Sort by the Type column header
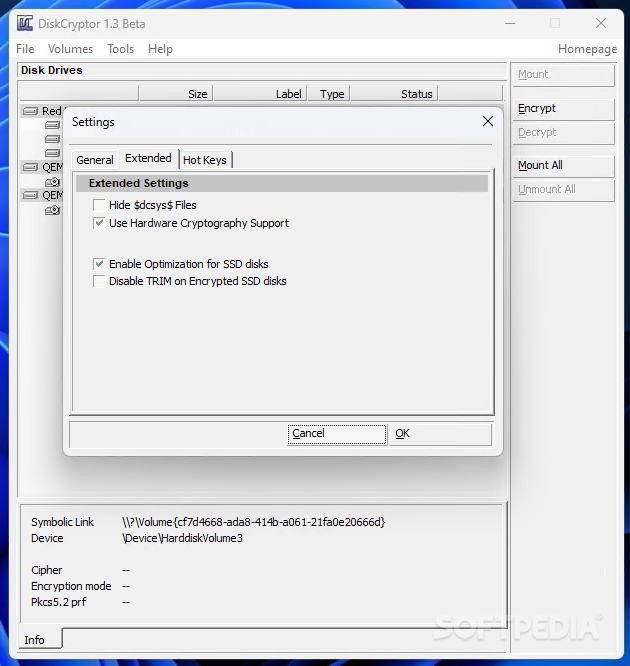Image resolution: width=630 pixels, height=666 pixels. coord(329,93)
